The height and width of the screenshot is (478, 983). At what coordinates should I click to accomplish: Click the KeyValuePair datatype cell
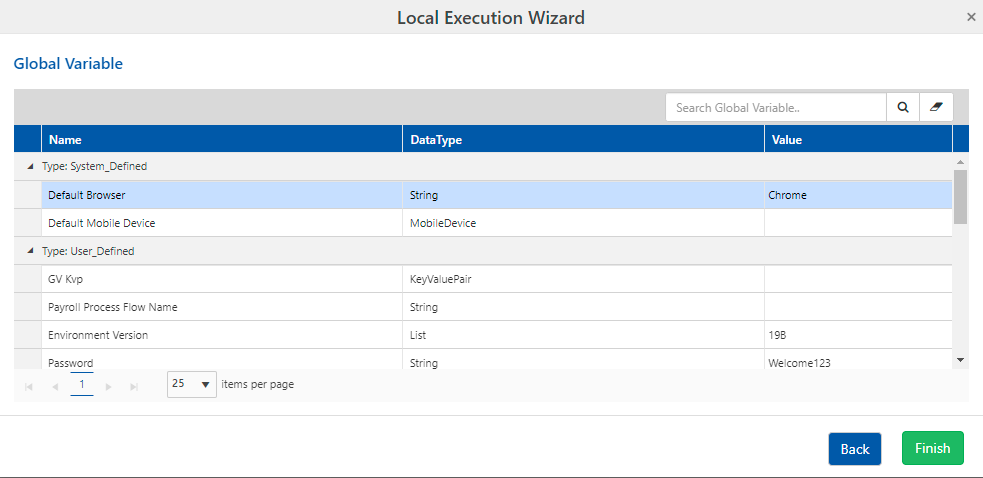pyautogui.click(x=583, y=279)
